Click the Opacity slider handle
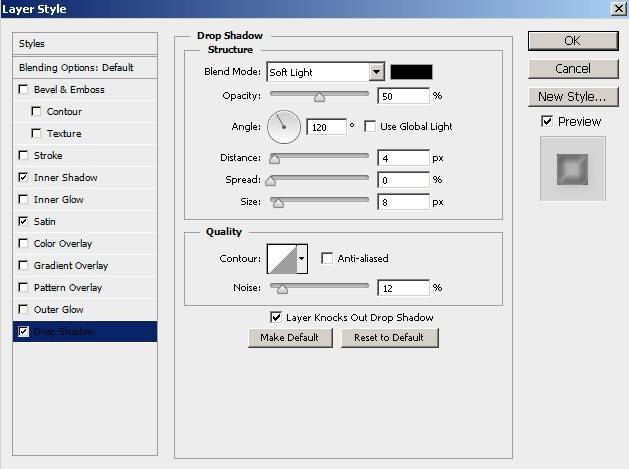This screenshot has height=469, width=629. (319, 97)
